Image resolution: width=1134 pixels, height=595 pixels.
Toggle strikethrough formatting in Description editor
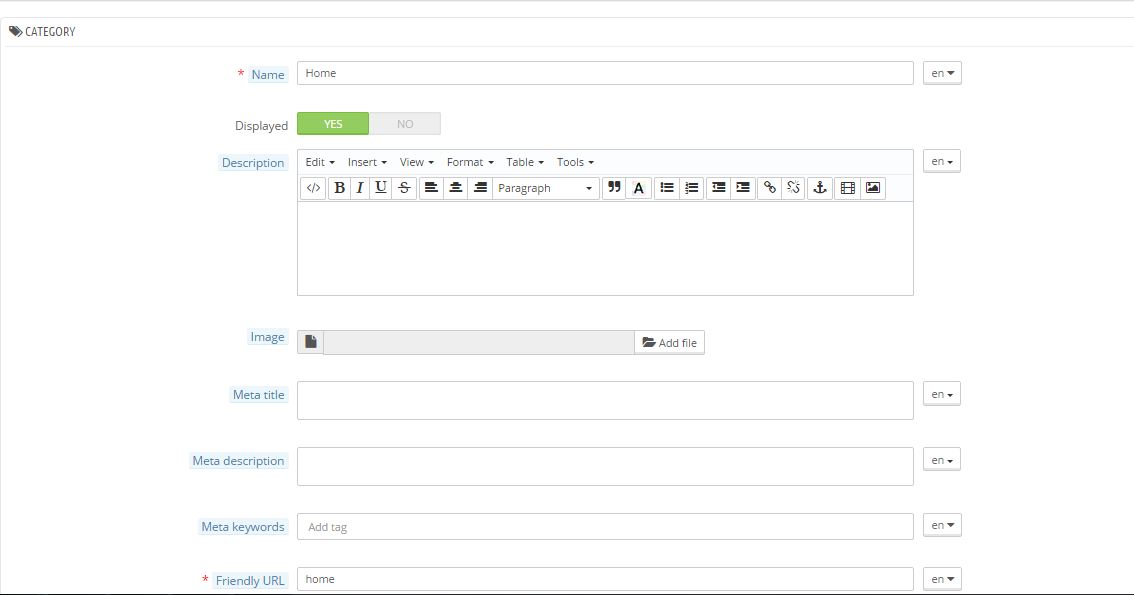(x=404, y=188)
